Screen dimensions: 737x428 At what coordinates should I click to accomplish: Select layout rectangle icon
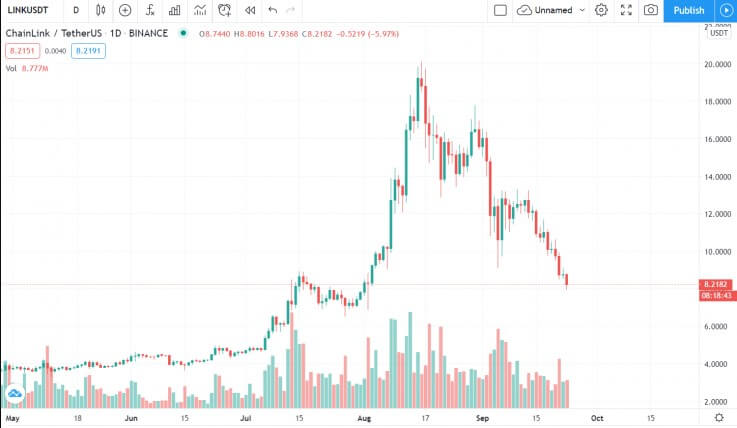(x=500, y=10)
